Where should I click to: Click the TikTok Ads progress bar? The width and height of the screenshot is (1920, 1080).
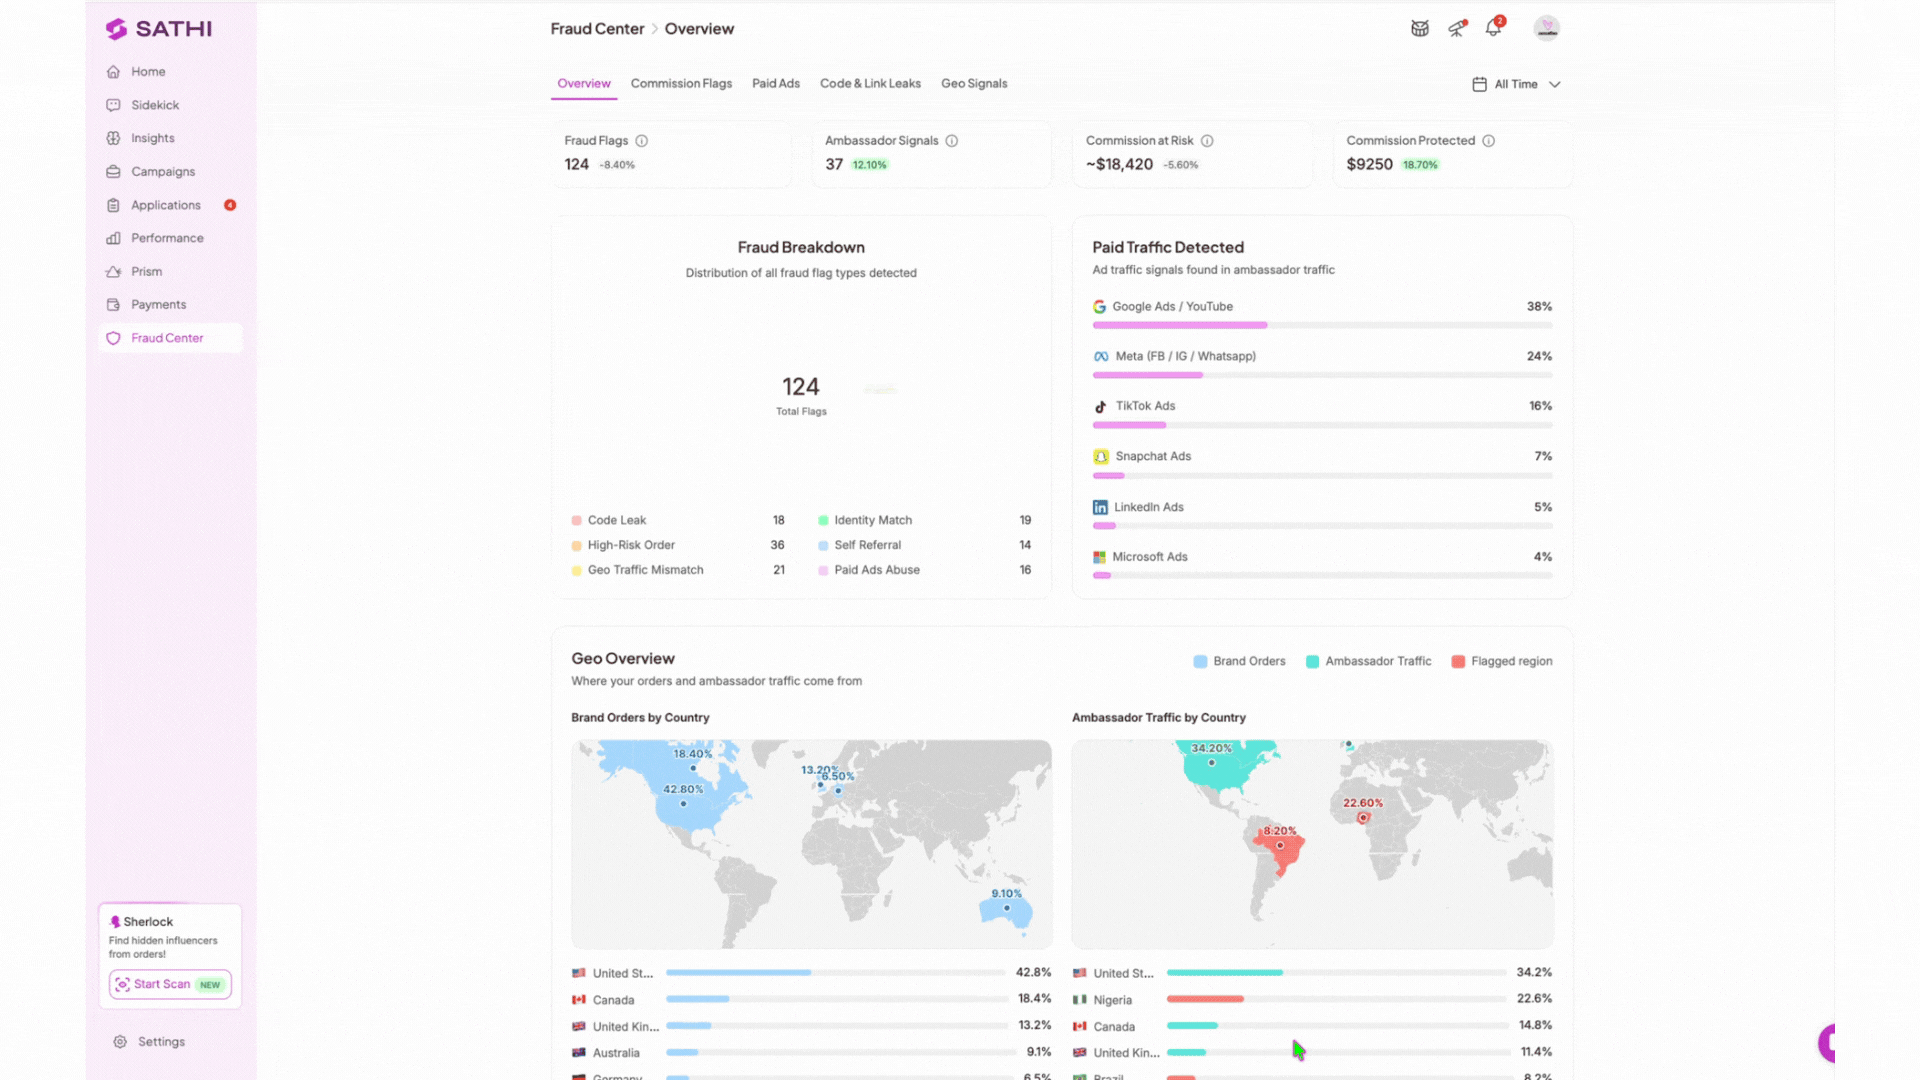click(1322, 425)
